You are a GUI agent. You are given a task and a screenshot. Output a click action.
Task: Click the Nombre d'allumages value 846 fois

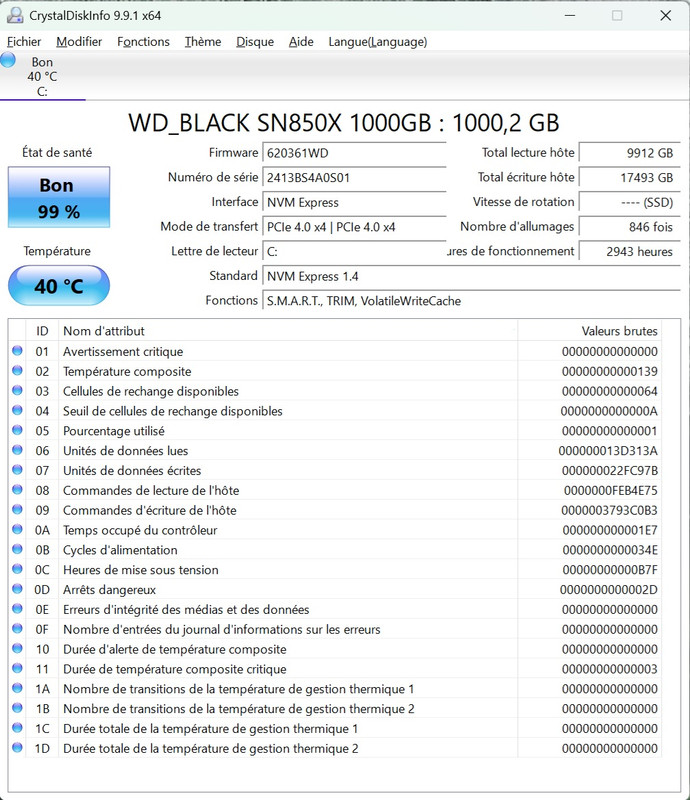click(630, 227)
